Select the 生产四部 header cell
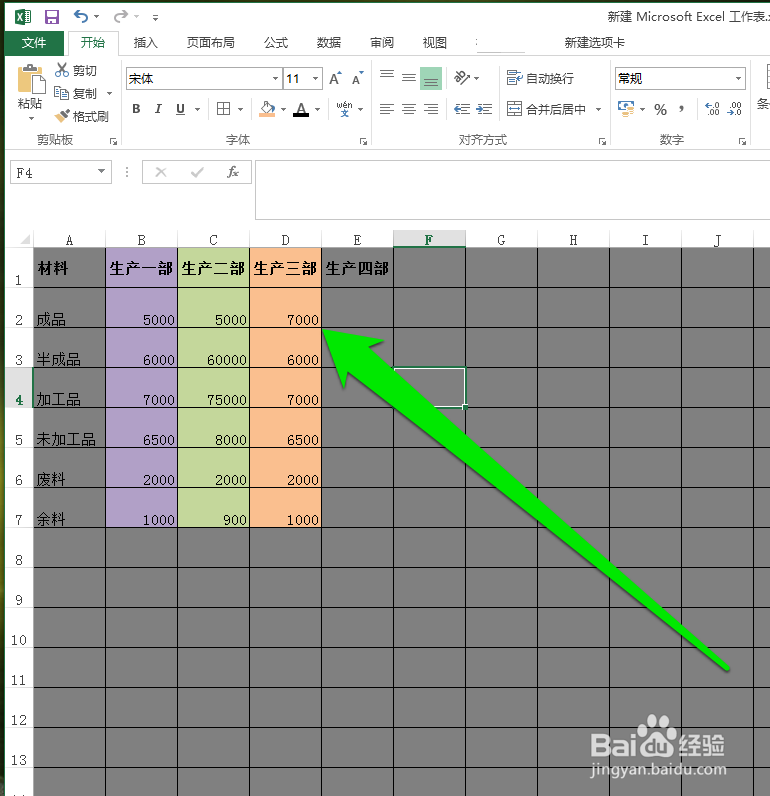This screenshot has width=770, height=796. click(x=357, y=268)
